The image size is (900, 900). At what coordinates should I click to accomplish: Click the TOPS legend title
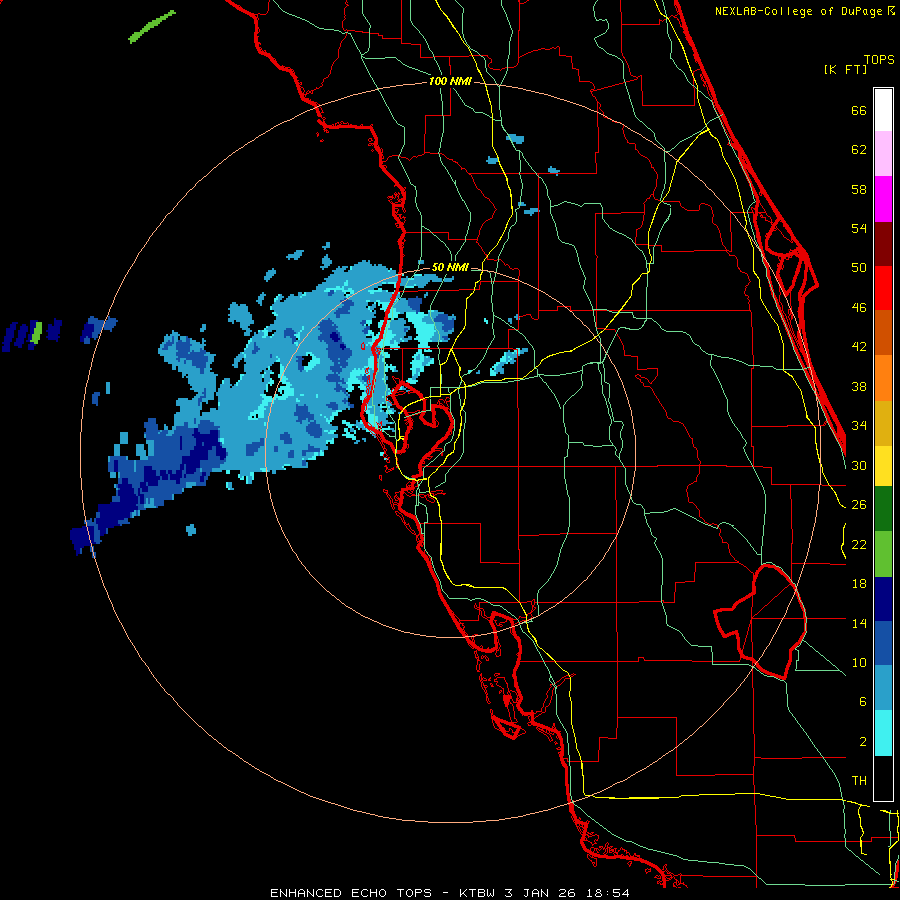[x=879, y=60]
